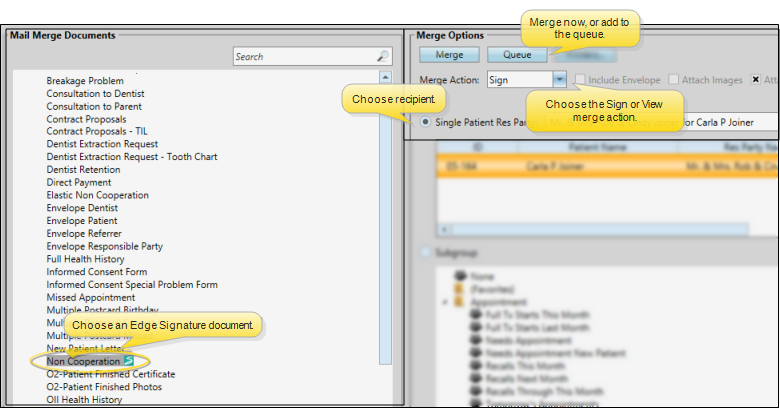The image size is (780, 408).
Task: Click the Favorites folder icon
Action: coord(459,287)
